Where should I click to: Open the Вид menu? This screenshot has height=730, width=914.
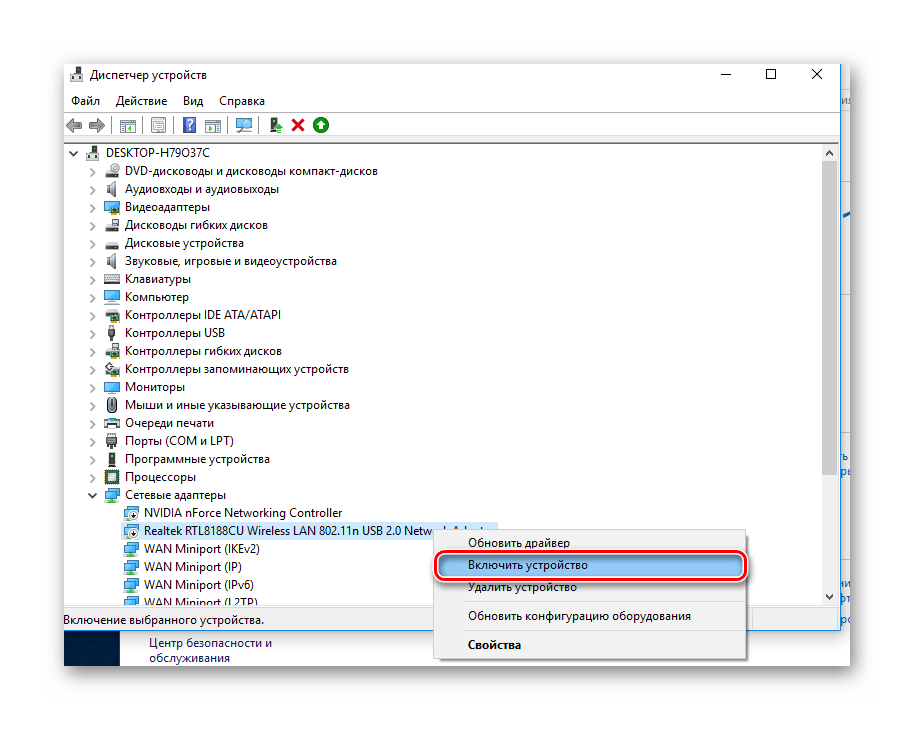point(193,101)
